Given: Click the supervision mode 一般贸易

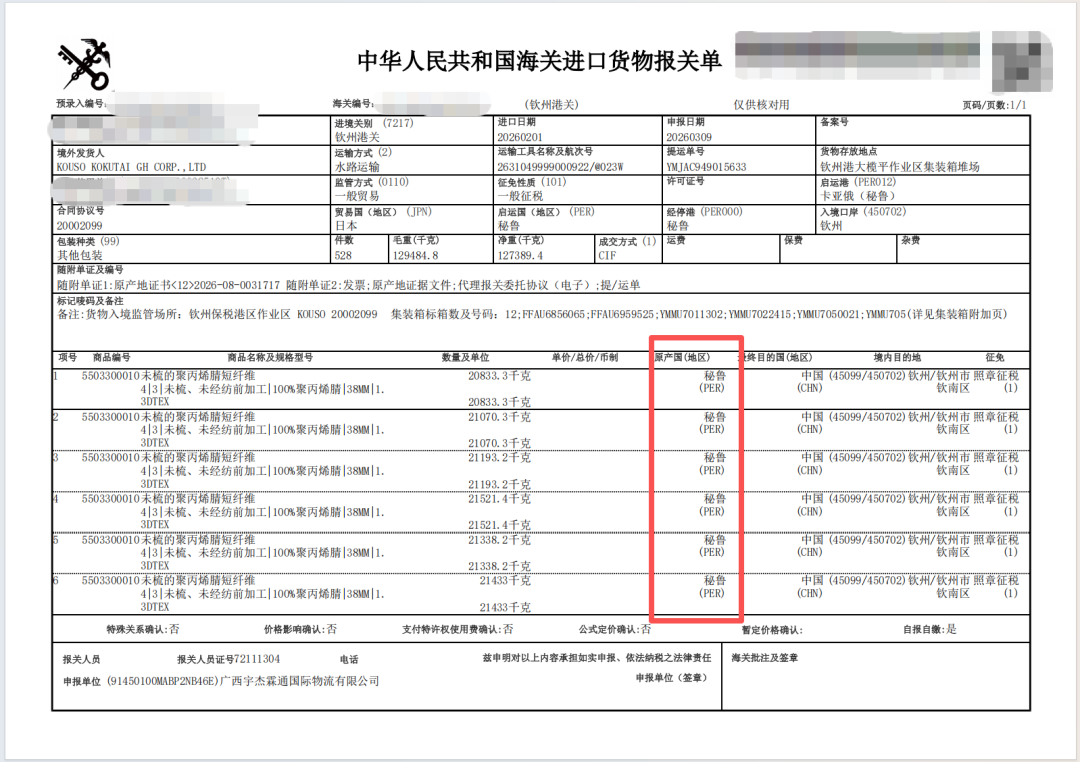Looking at the screenshot, I should coord(357,196).
